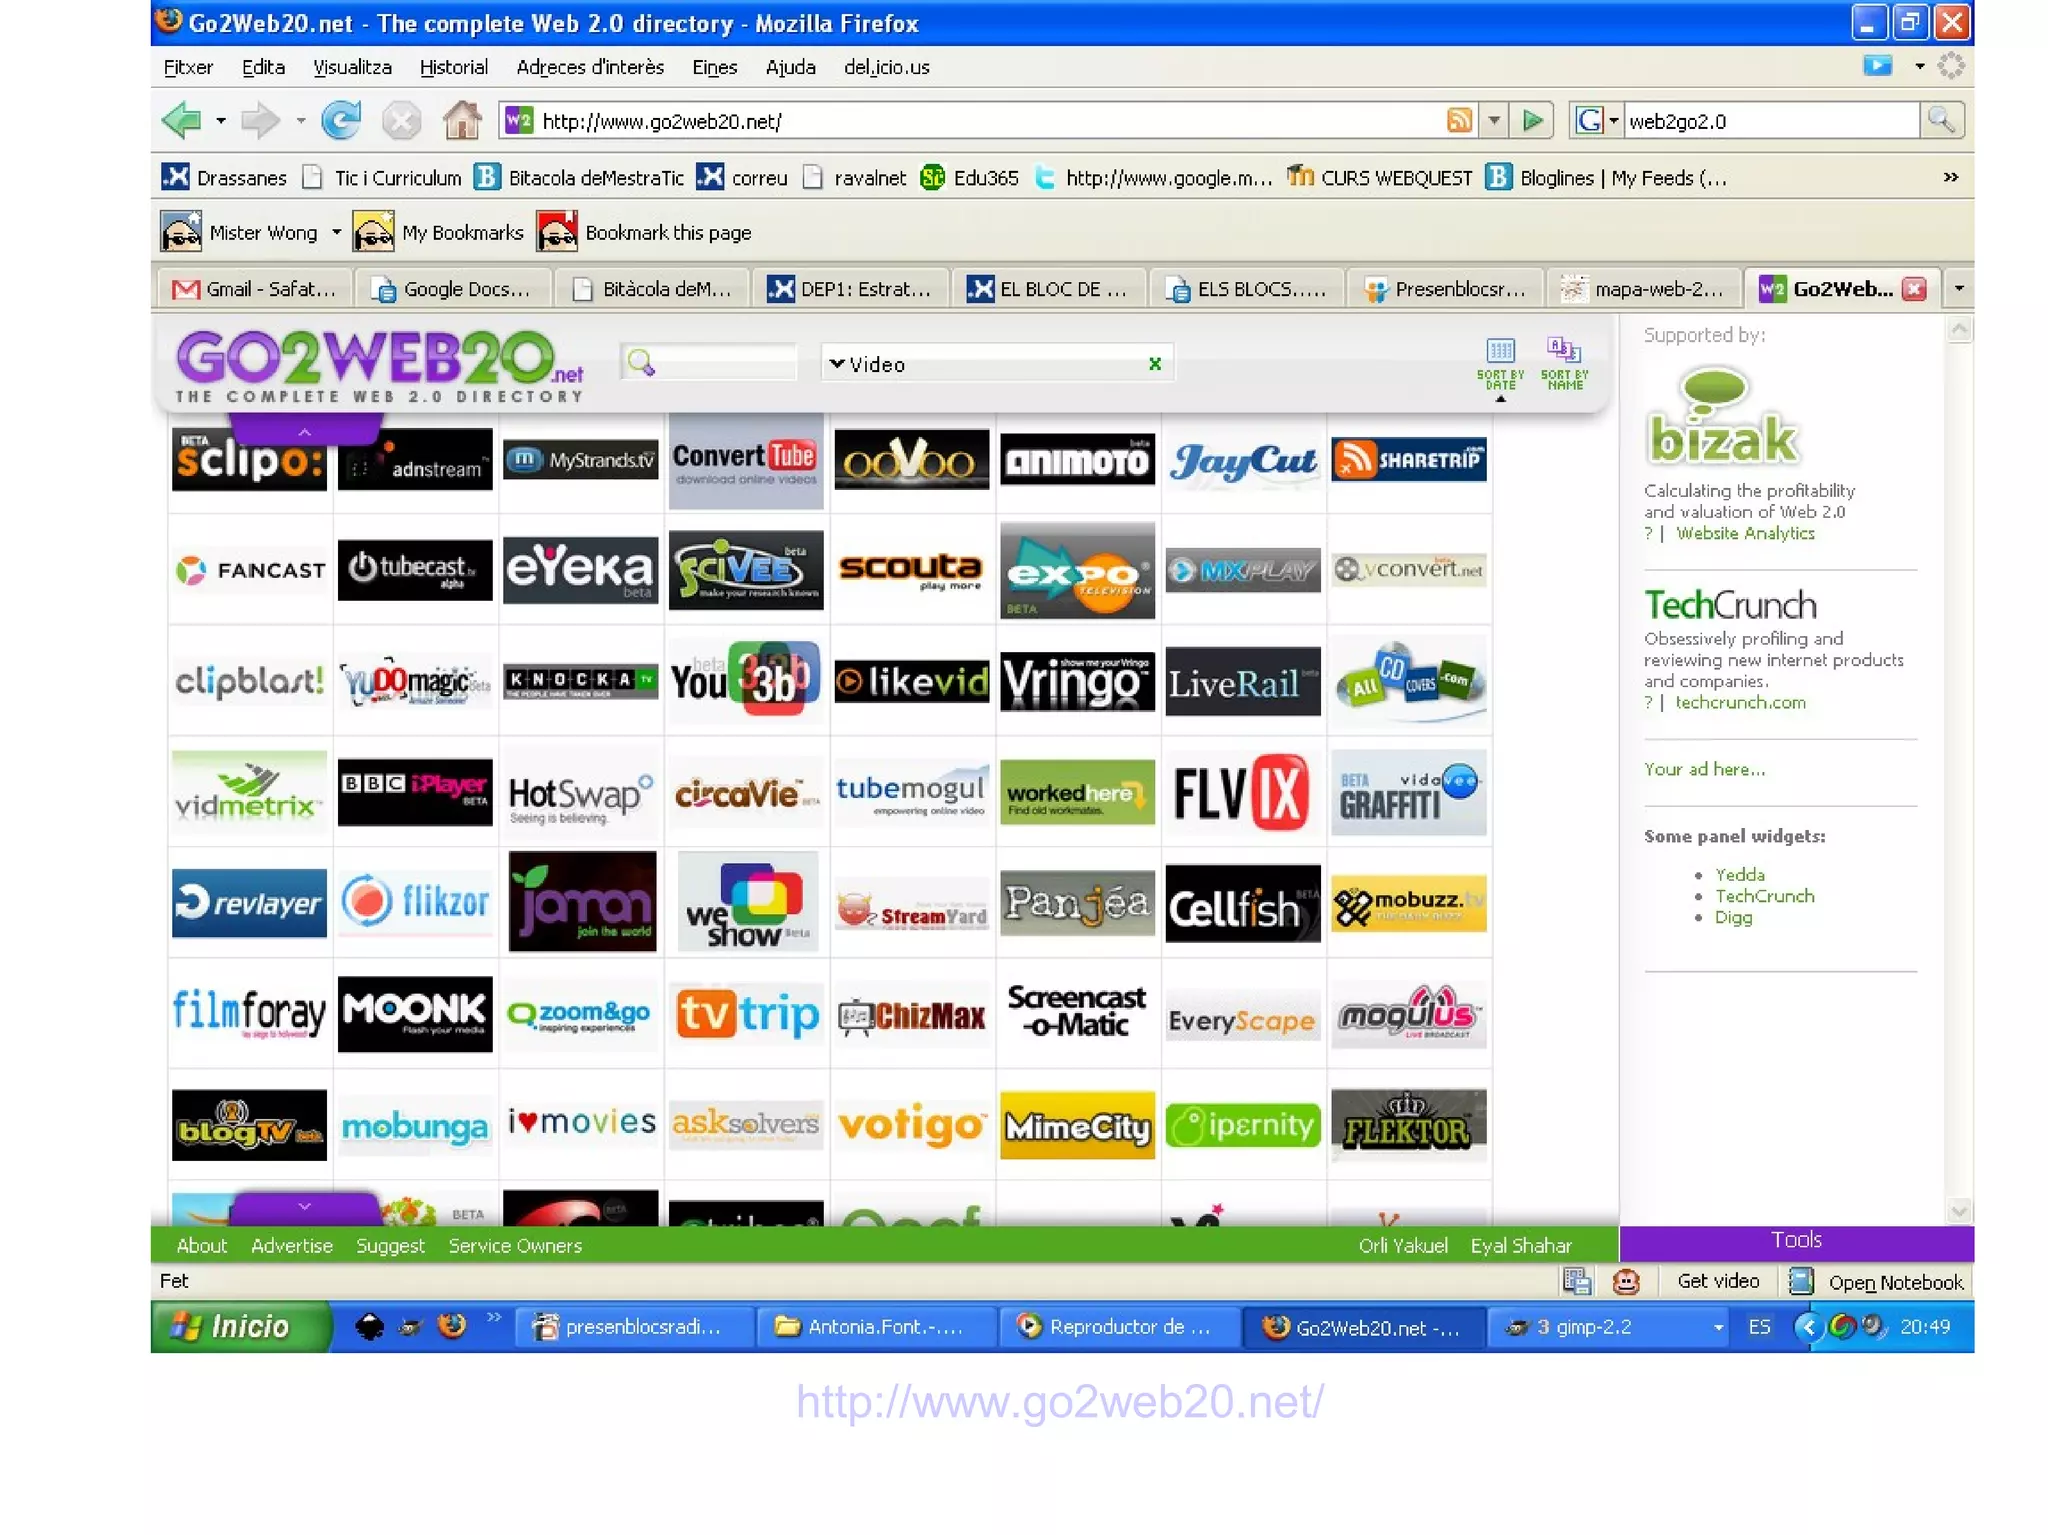Expand the Mister Wong dropdown arrow
Viewport: 2048px width, 1535px height.
click(x=336, y=232)
